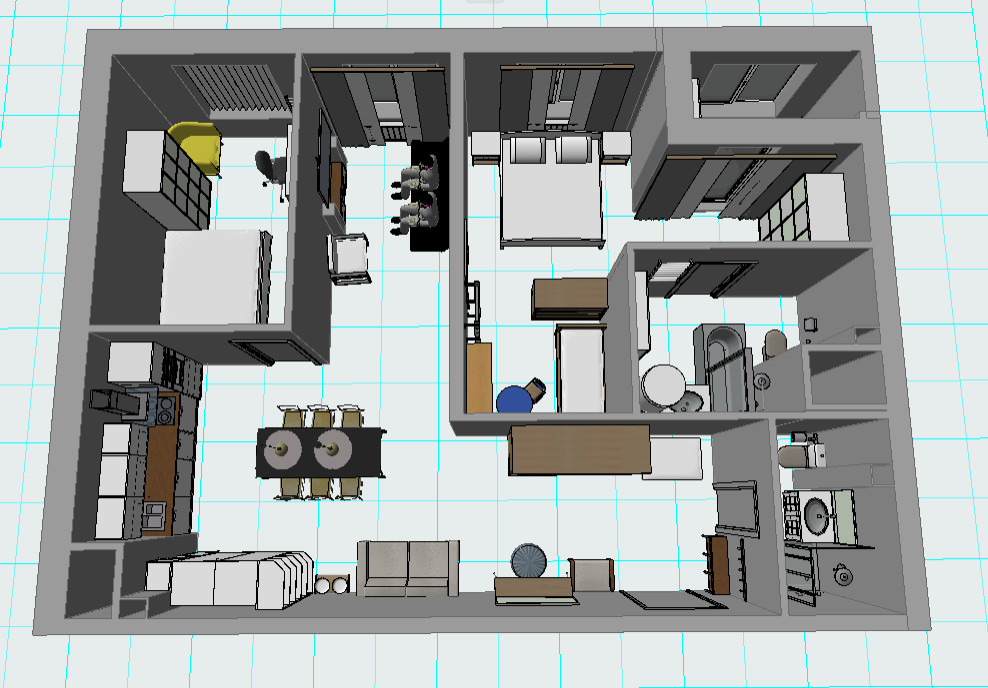Click the black bar table with stools
Screen dimensions: 988x688
pos(430,196)
